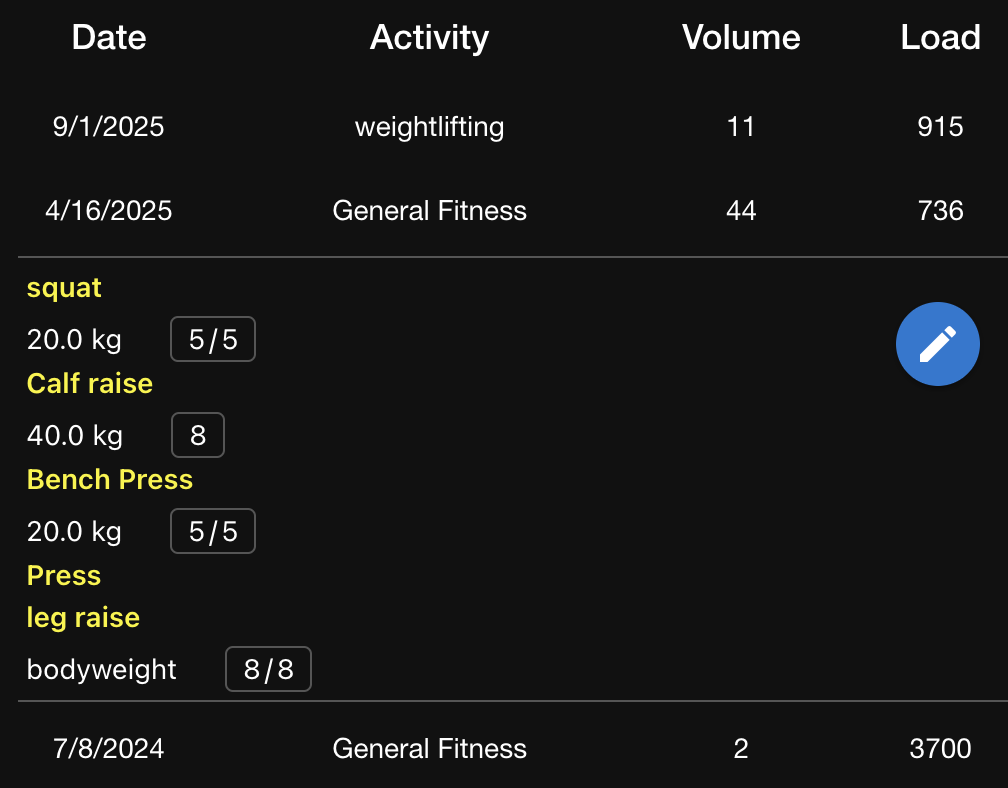
Task: Click the squat exercise name
Action: click(x=64, y=288)
